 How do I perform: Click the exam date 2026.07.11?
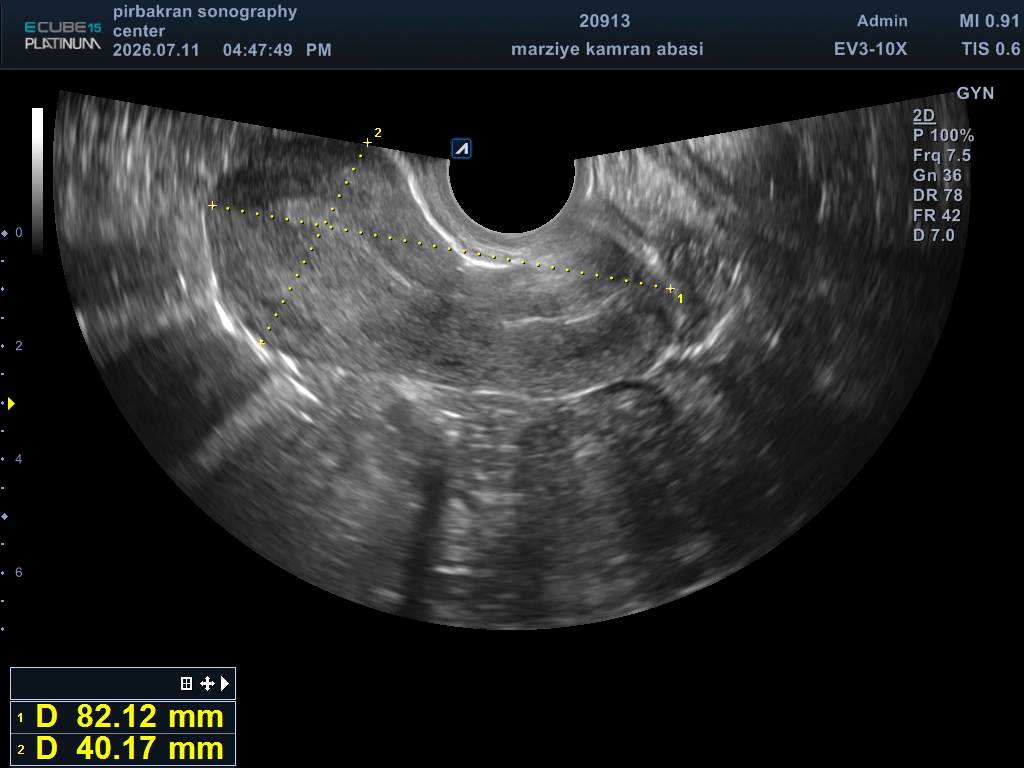156,50
